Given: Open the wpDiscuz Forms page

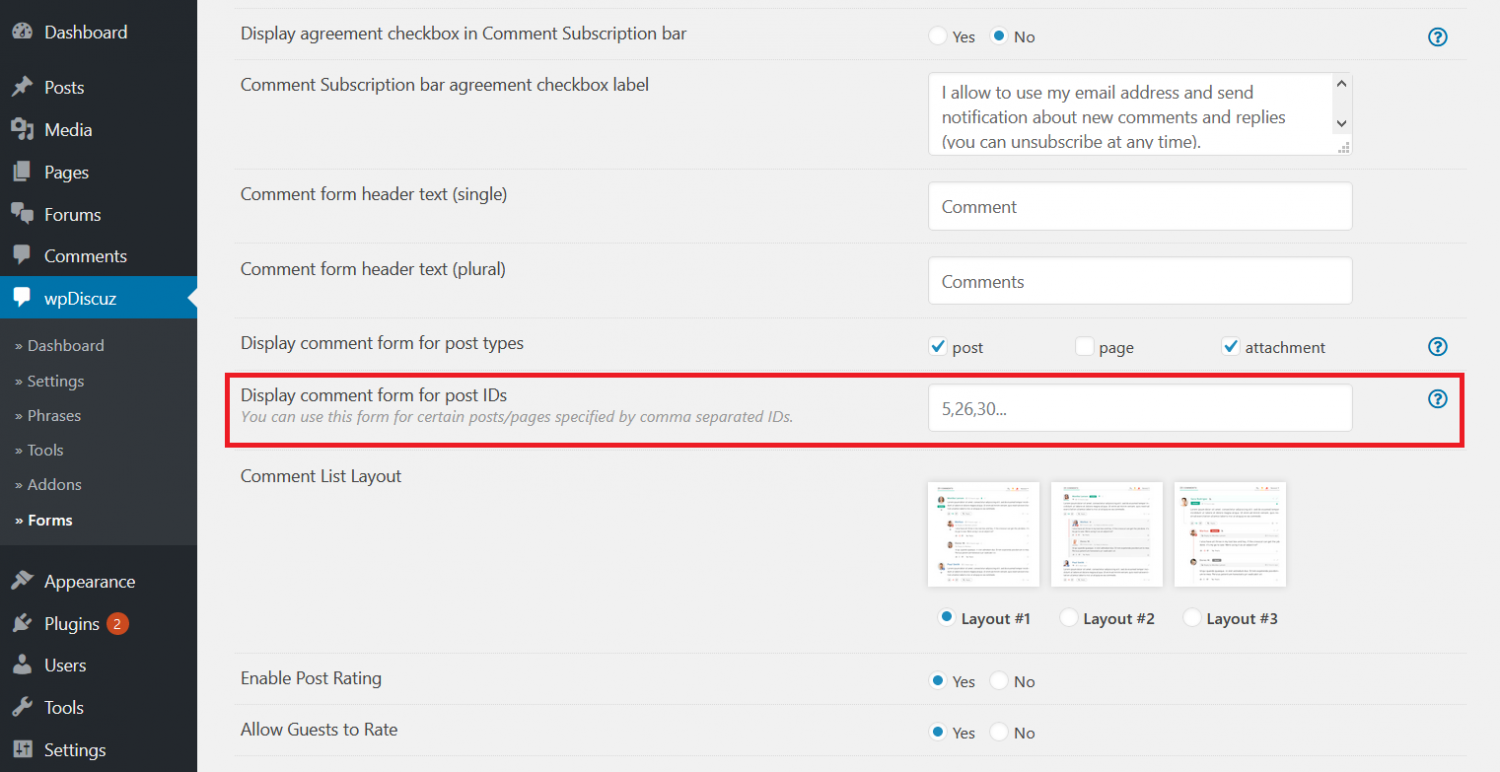Looking at the screenshot, I should pos(47,519).
